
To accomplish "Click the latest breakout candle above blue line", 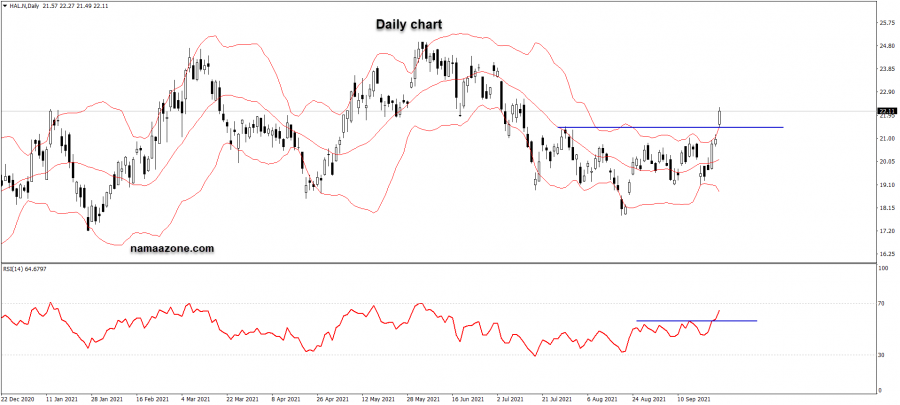I will [x=720, y=116].
